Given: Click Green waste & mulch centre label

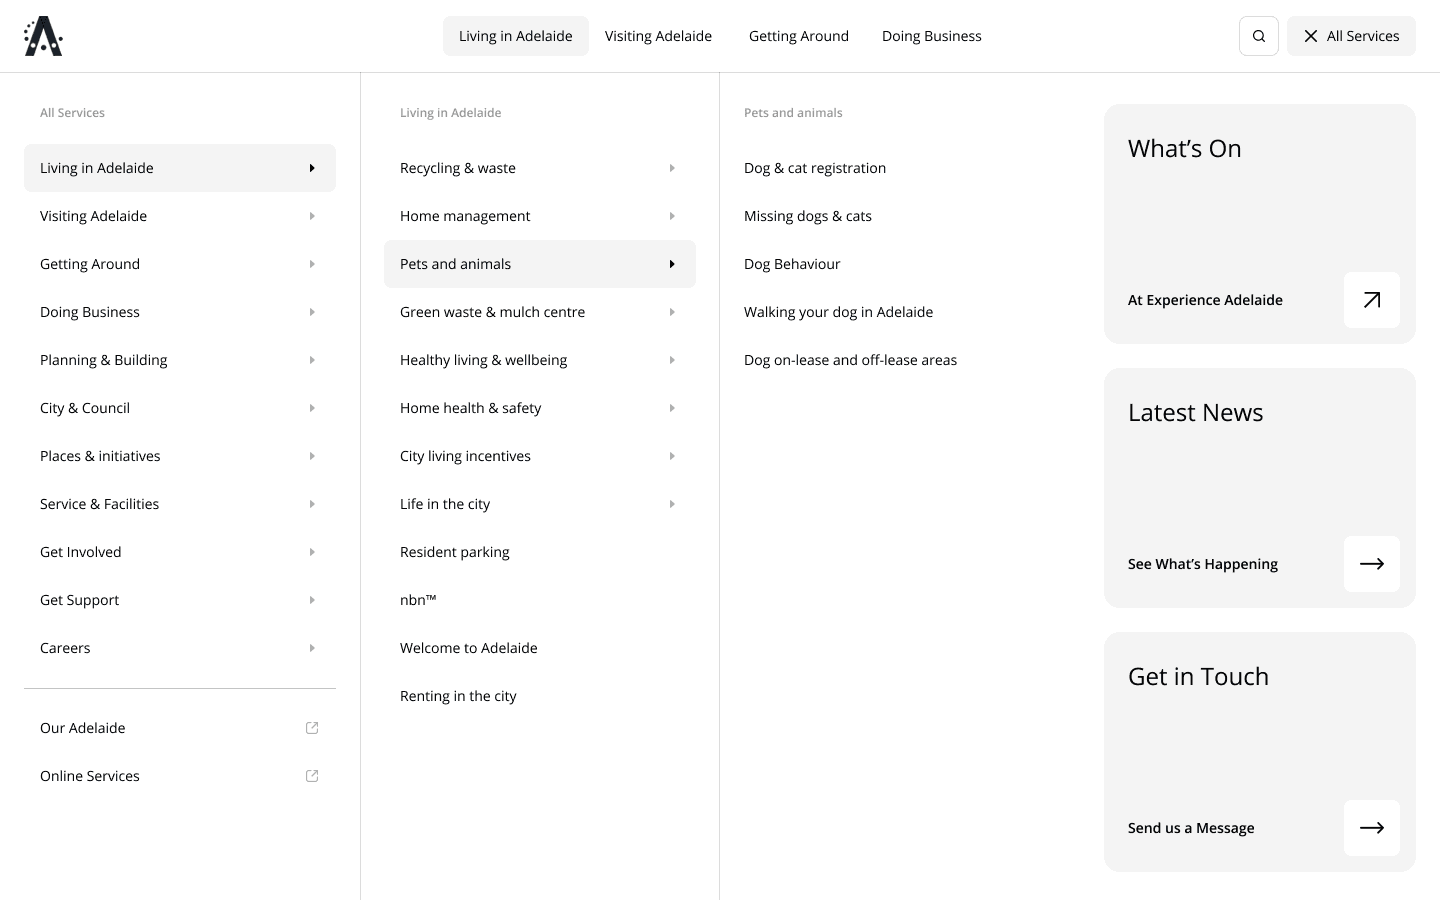Looking at the screenshot, I should click(492, 312).
